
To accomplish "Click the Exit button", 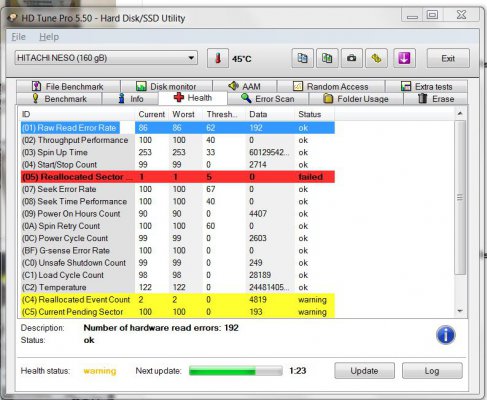I will click(x=448, y=58).
